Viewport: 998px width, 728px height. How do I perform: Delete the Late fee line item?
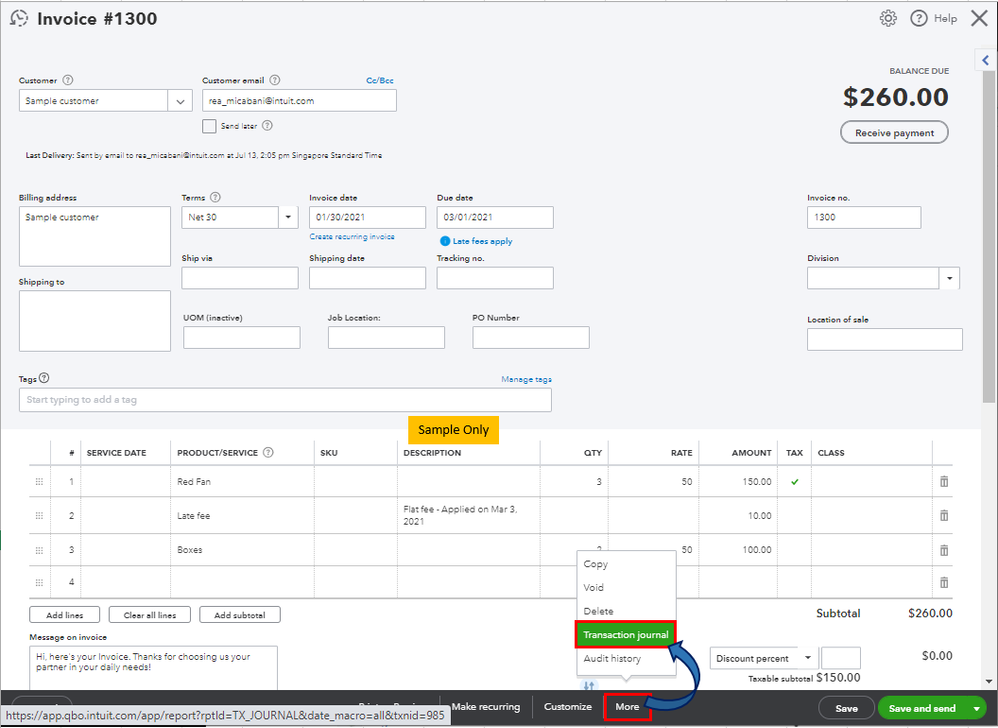pos(944,515)
